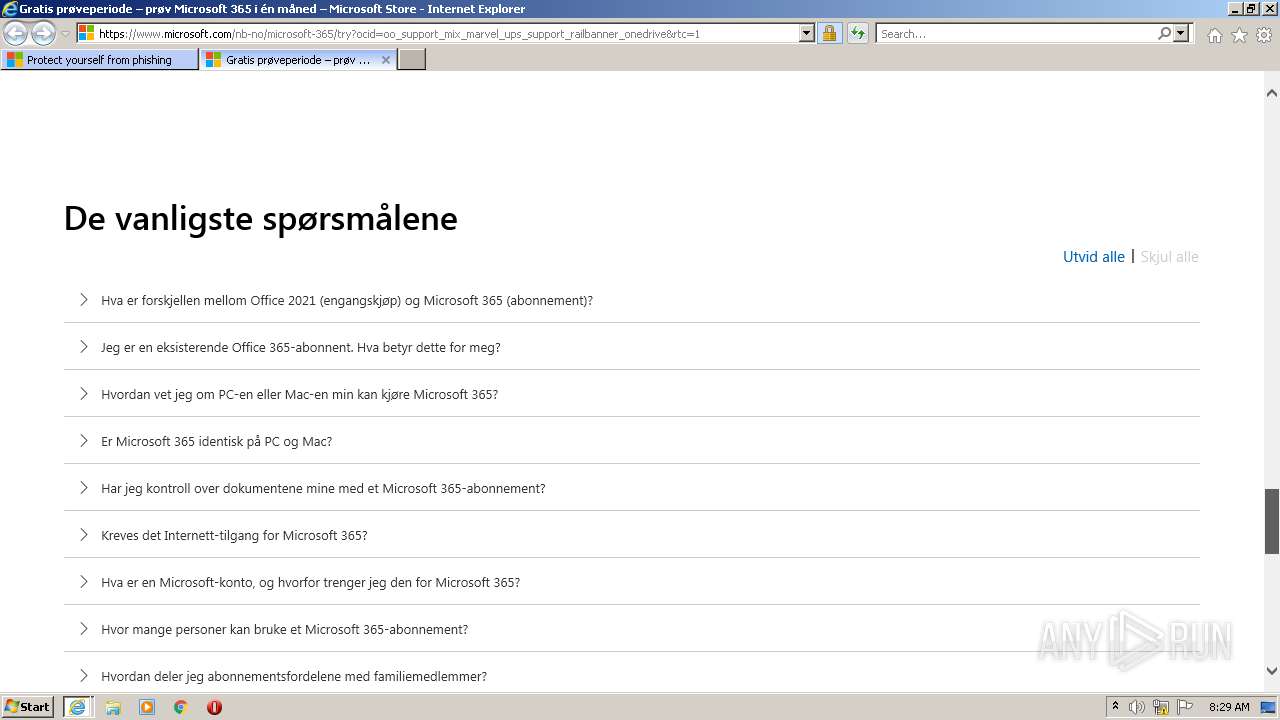Click the scrollbar up arrow

1272,93
